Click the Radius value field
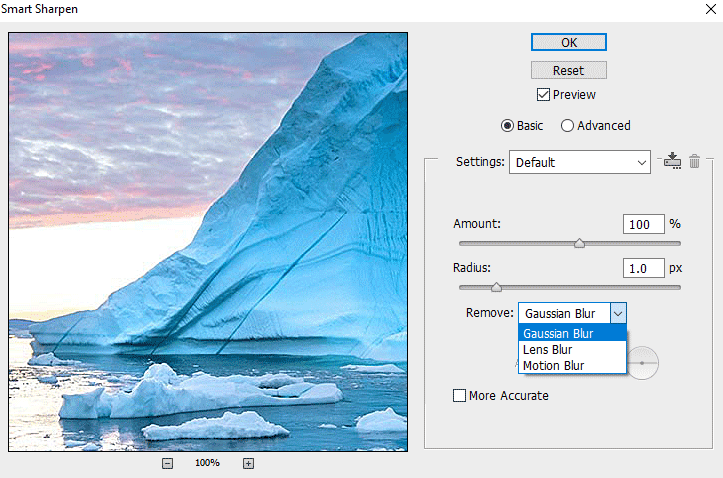Screen dimensions: 723x478 [644, 268]
